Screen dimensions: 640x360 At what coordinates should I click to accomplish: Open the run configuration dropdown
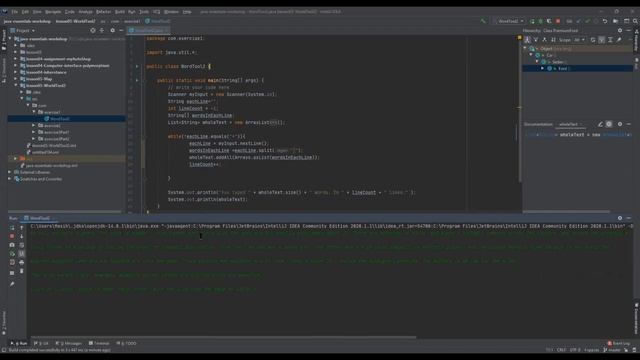click(509, 21)
